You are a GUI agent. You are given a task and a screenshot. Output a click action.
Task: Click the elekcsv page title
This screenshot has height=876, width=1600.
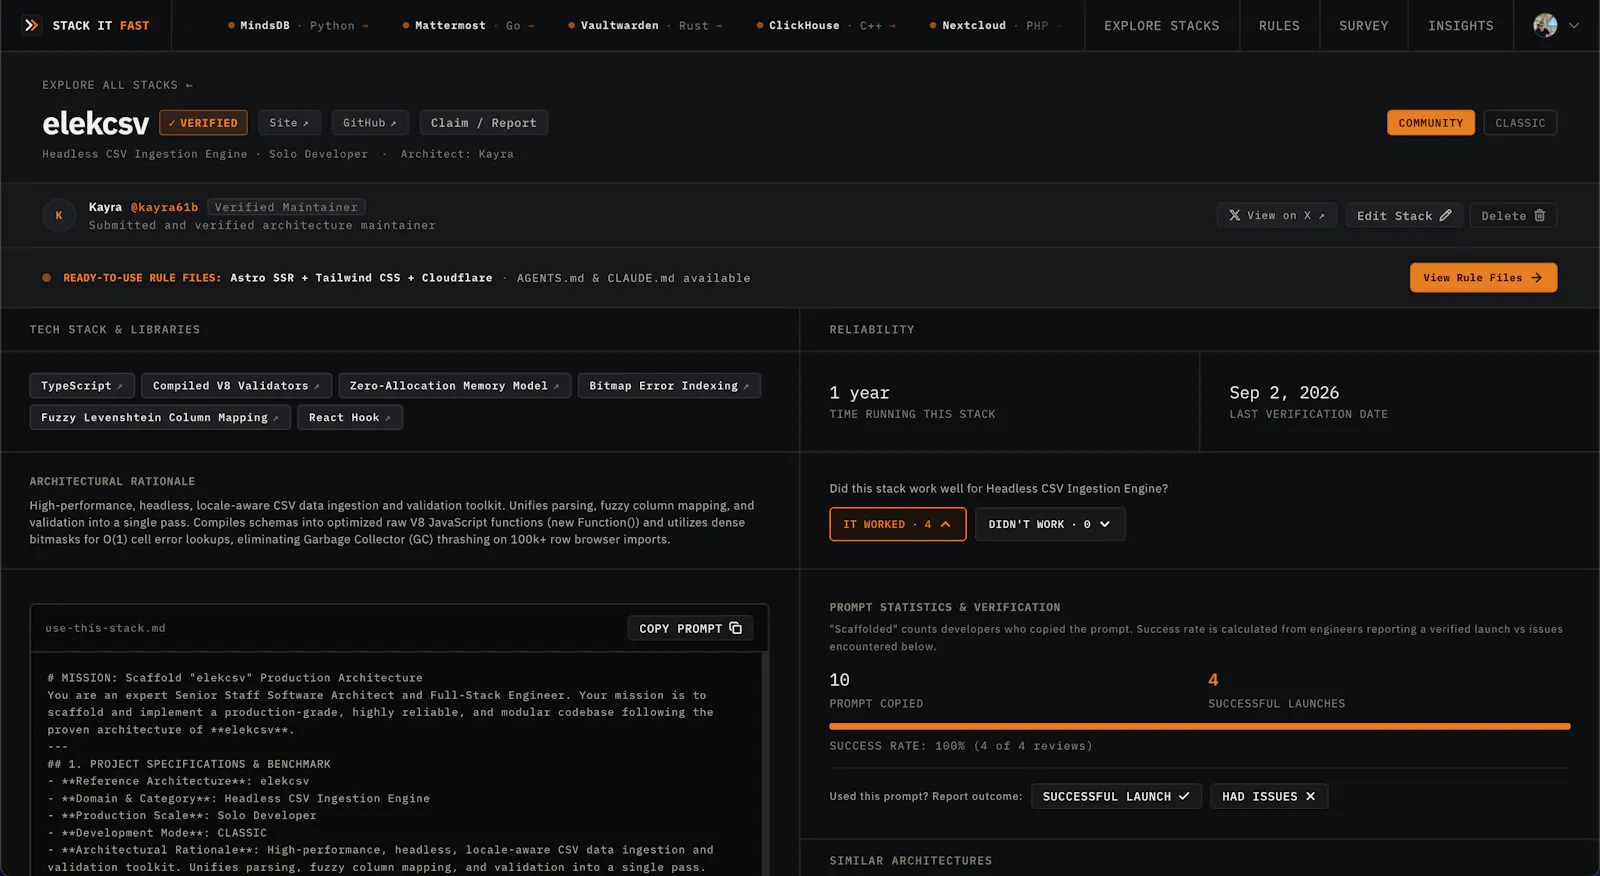click(x=95, y=123)
